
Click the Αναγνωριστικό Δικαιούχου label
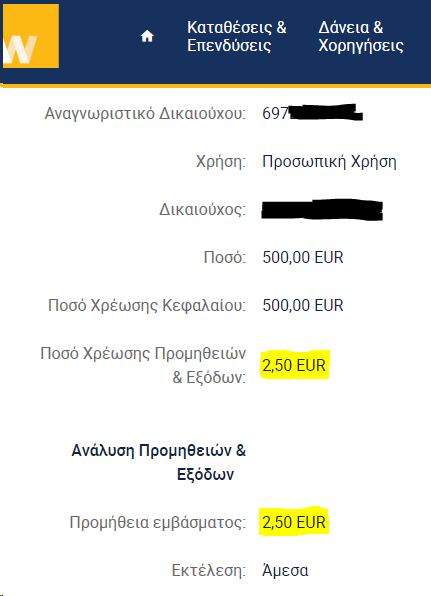tap(145, 114)
